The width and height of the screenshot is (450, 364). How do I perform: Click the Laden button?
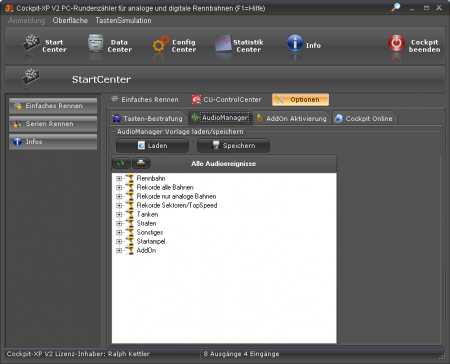tap(152, 146)
